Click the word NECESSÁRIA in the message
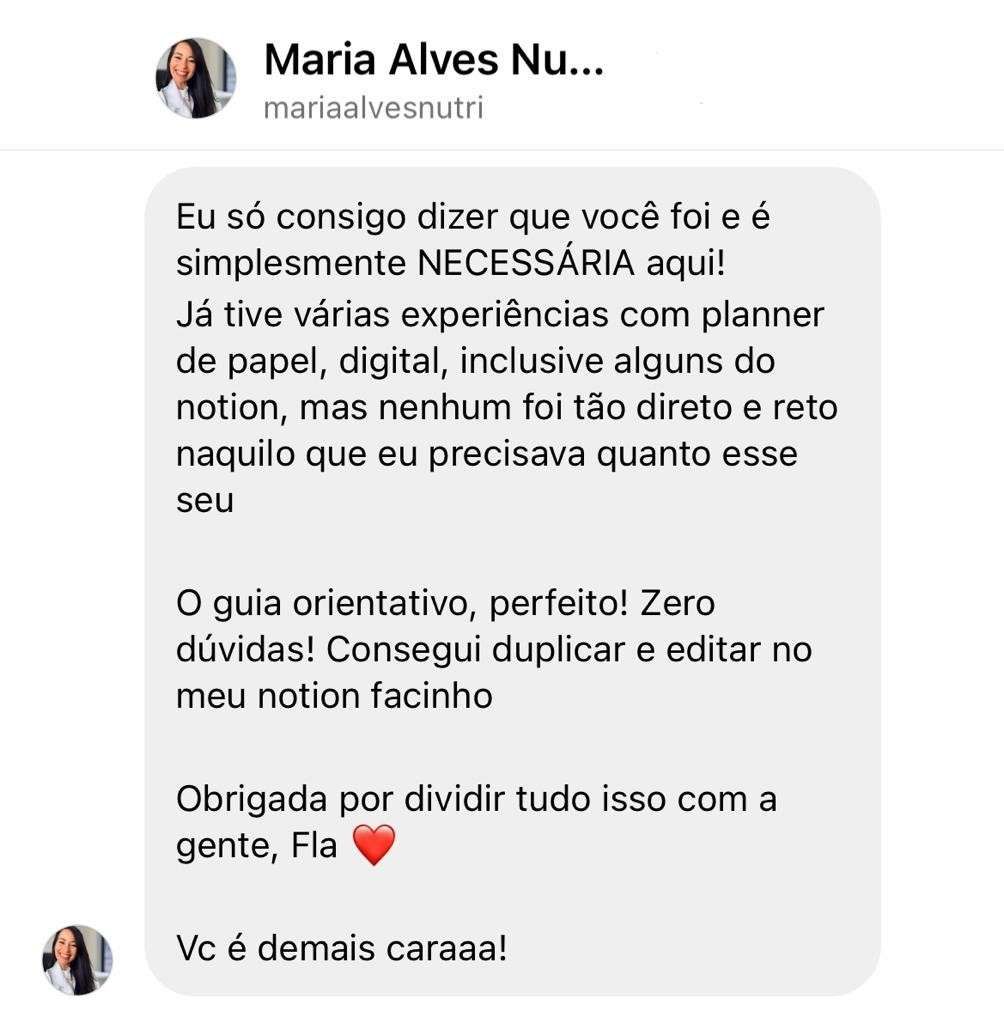This screenshot has height=1024, width=1004. tap(526, 263)
